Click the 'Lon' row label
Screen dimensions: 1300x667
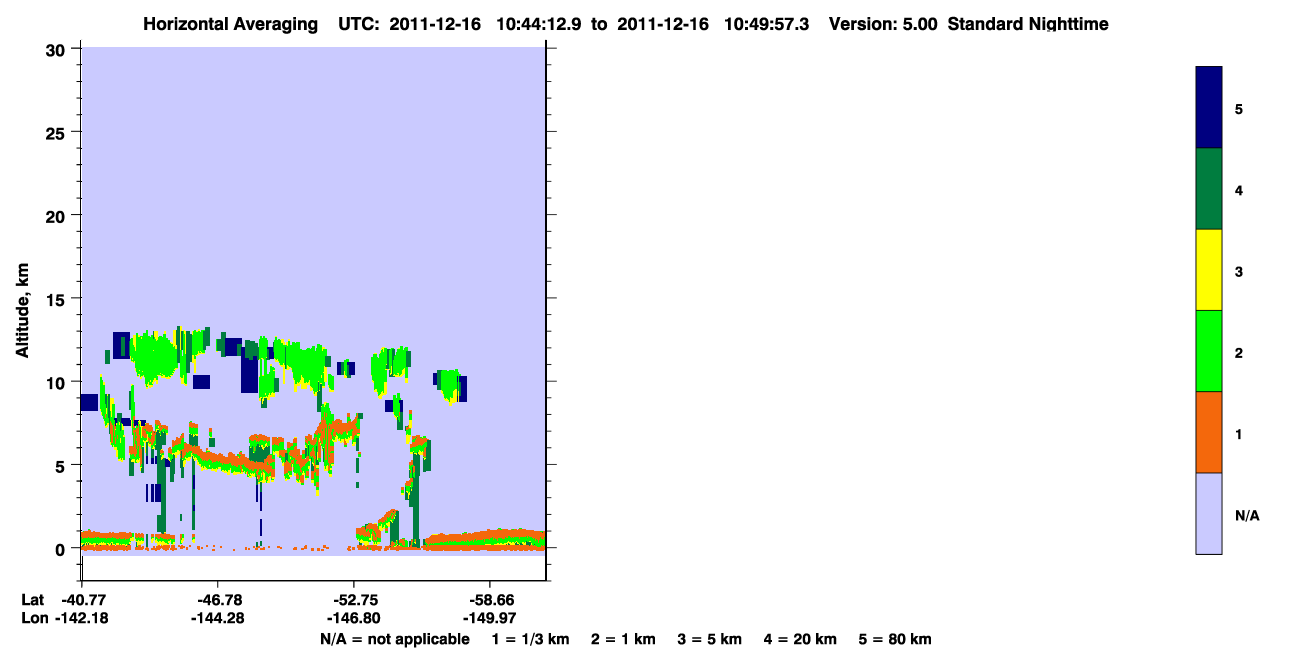pyautogui.click(x=34, y=618)
